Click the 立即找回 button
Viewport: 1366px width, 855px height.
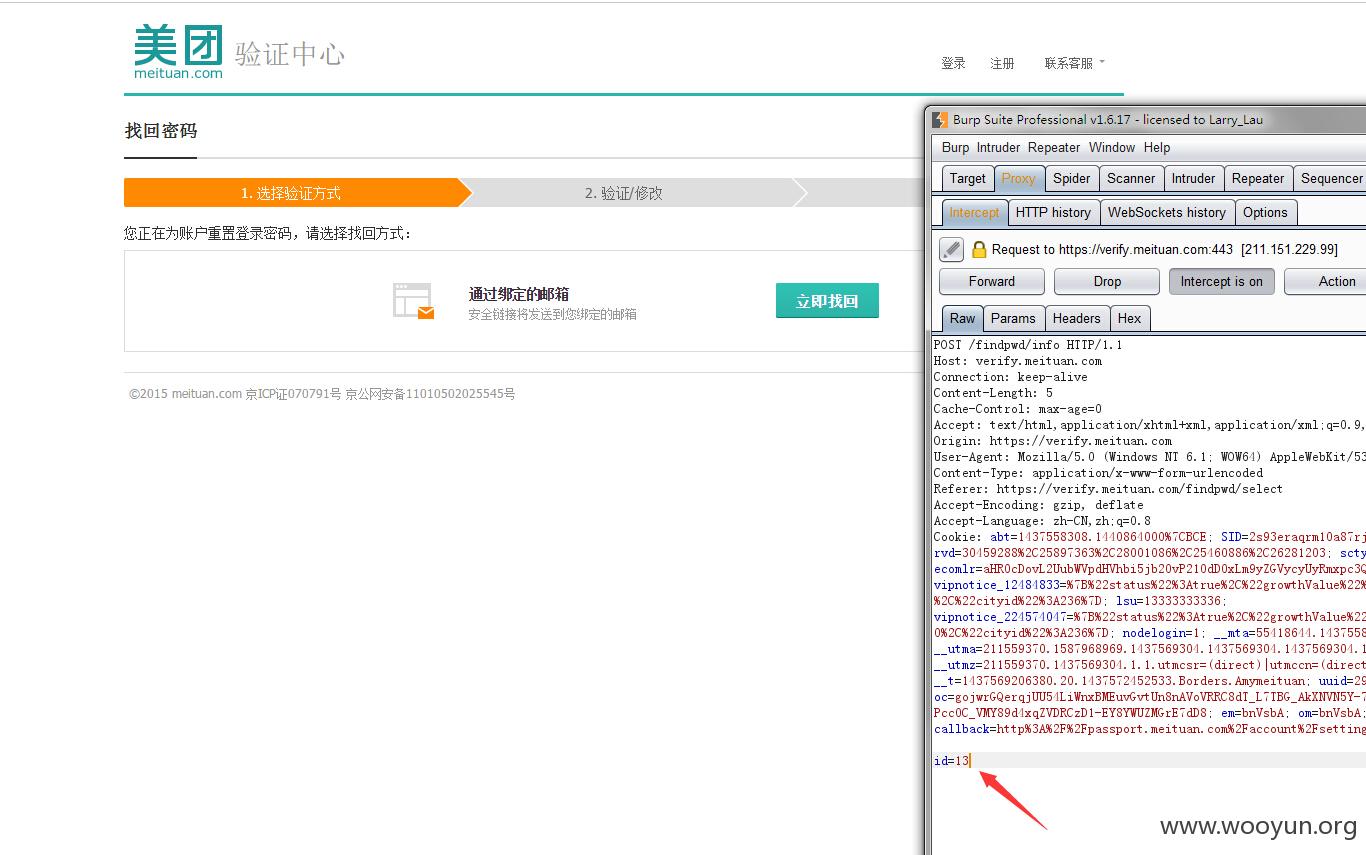(x=827, y=301)
